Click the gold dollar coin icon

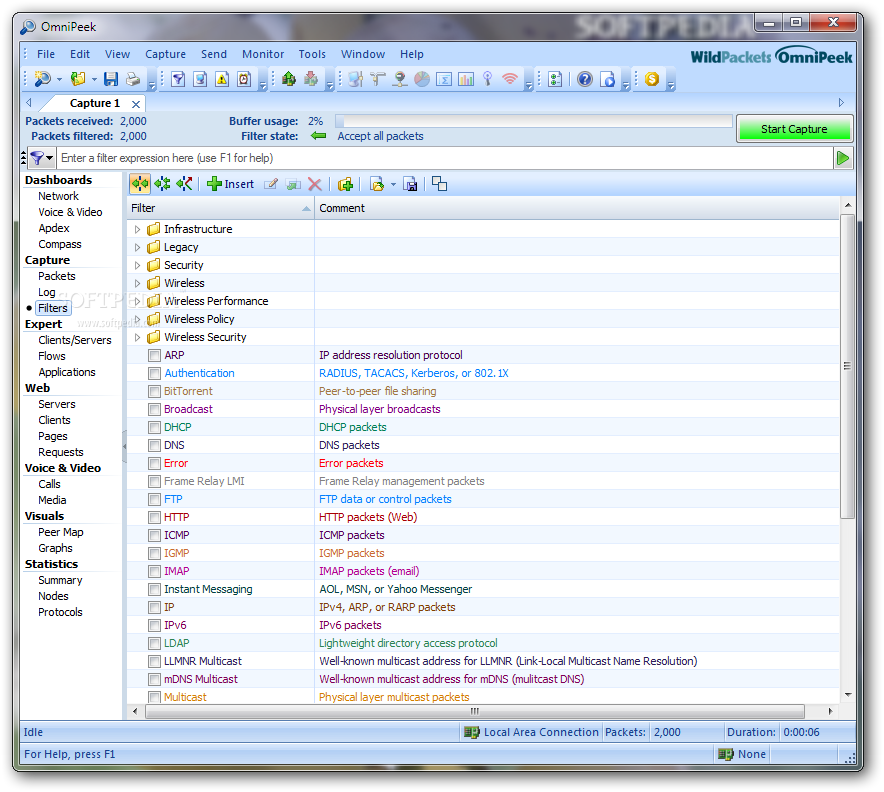[652, 79]
